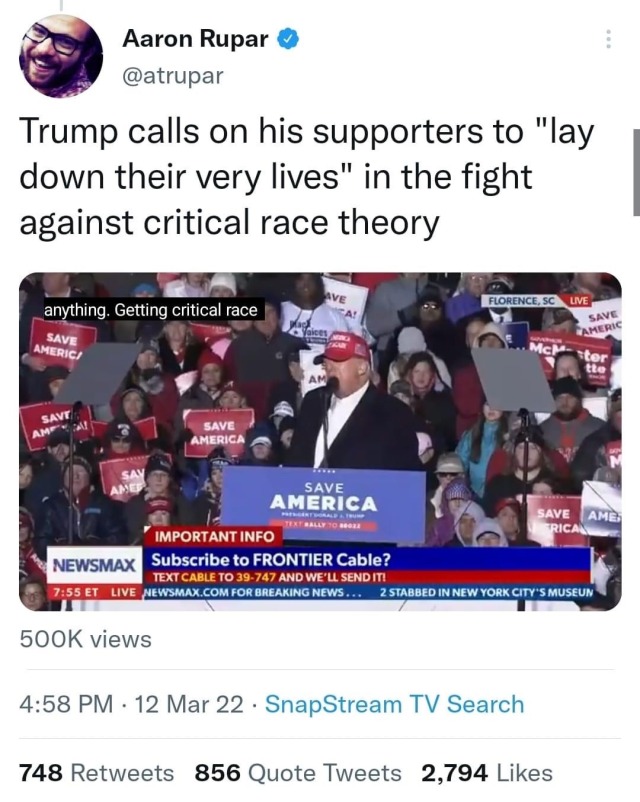Viewport: 640px width, 802px height.
Task: View the 748 Retweets list
Action: (x=97, y=773)
